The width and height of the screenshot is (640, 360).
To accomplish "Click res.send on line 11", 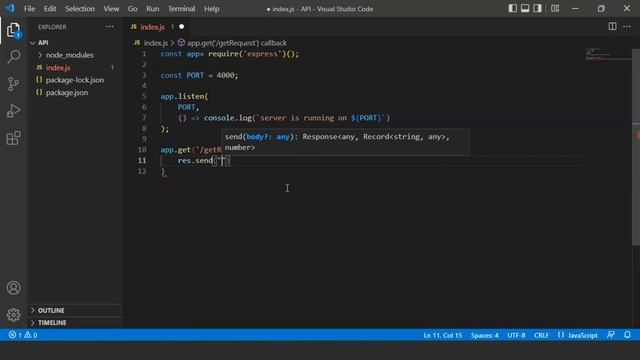I will click(x=195, y=161).
